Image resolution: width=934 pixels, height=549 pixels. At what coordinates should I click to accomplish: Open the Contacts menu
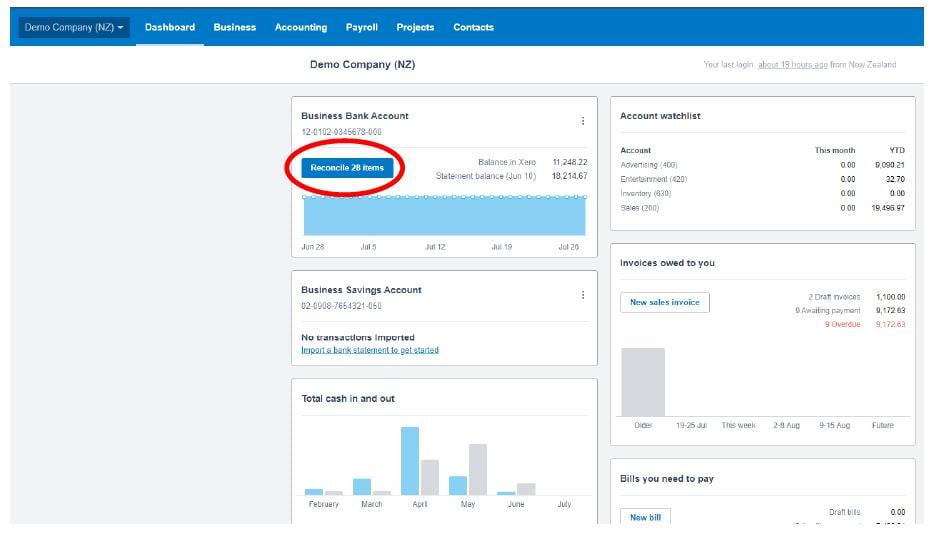pos(473,27)
